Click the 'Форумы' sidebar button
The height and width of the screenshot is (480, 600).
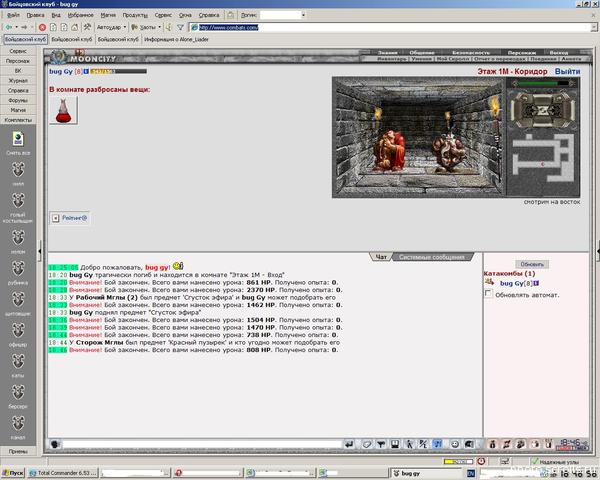(18, 100)
